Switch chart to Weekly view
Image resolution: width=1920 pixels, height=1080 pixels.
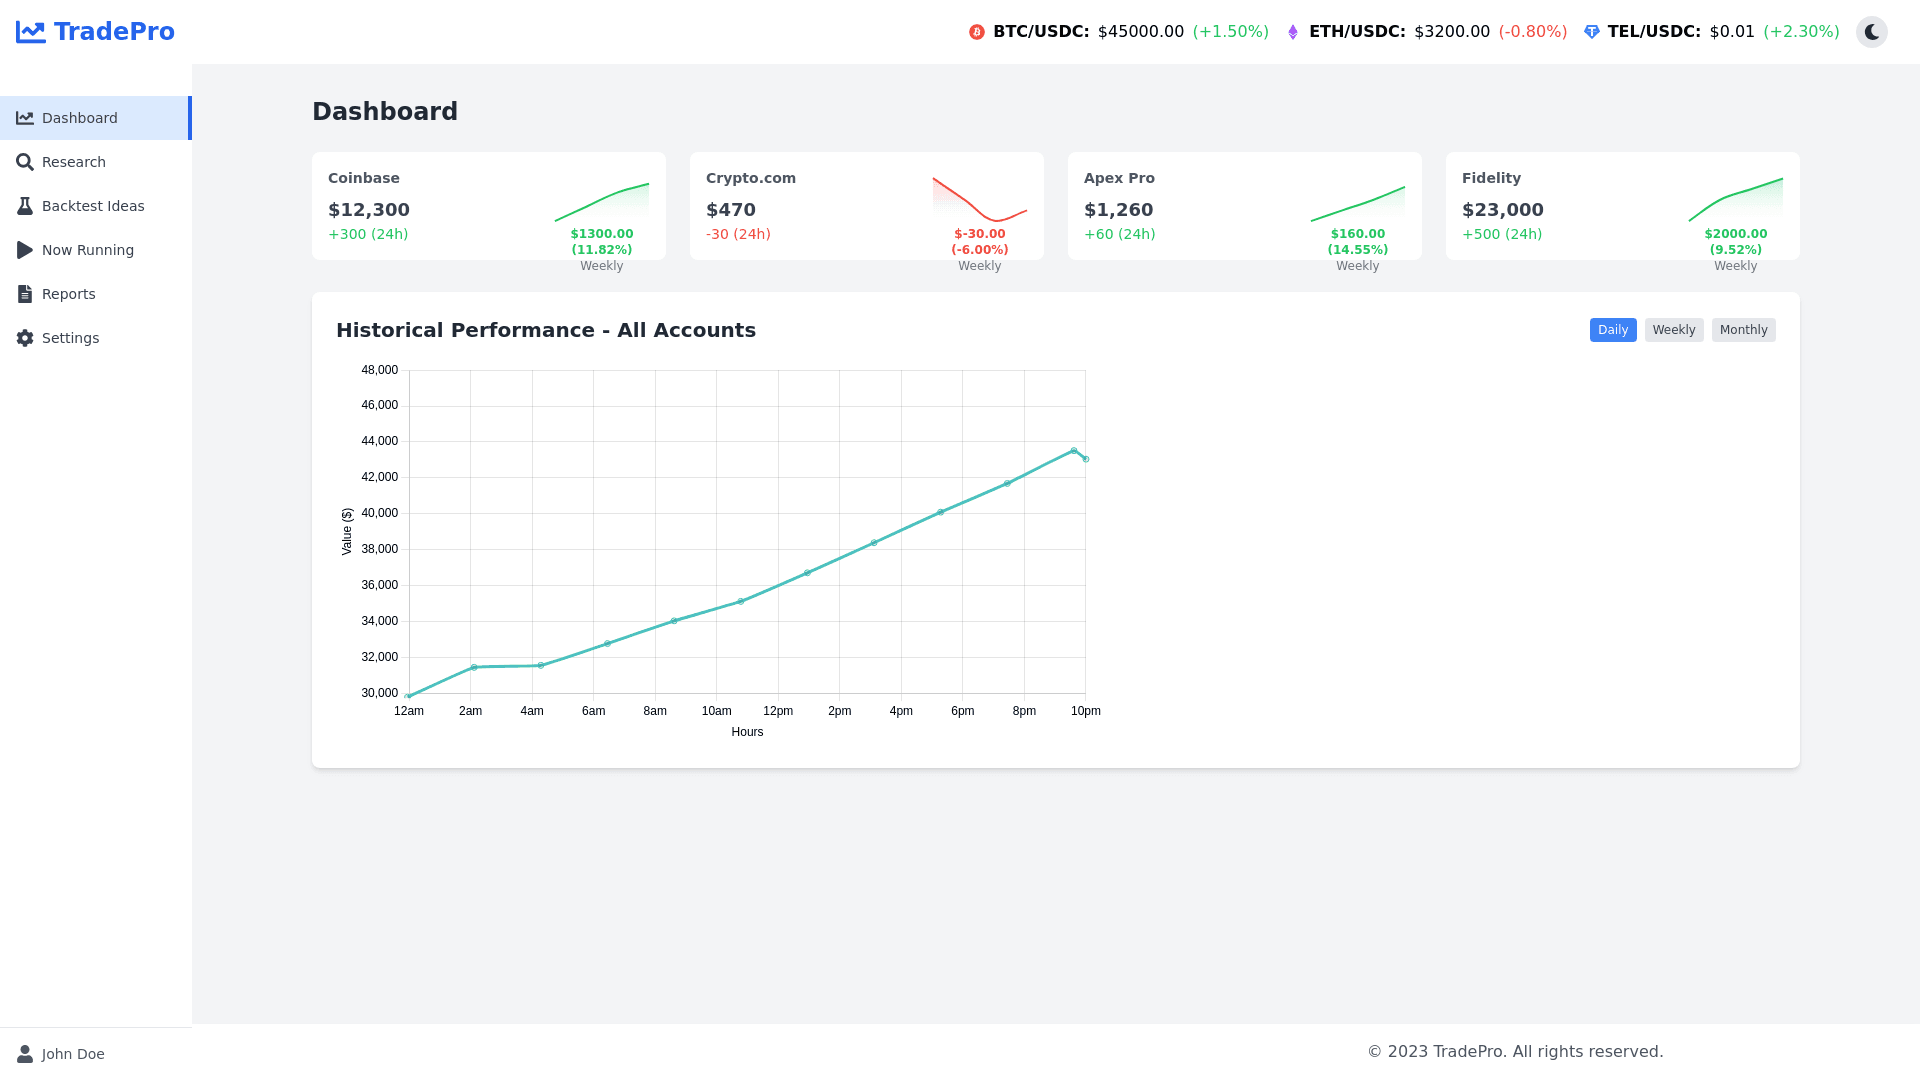1674,330
